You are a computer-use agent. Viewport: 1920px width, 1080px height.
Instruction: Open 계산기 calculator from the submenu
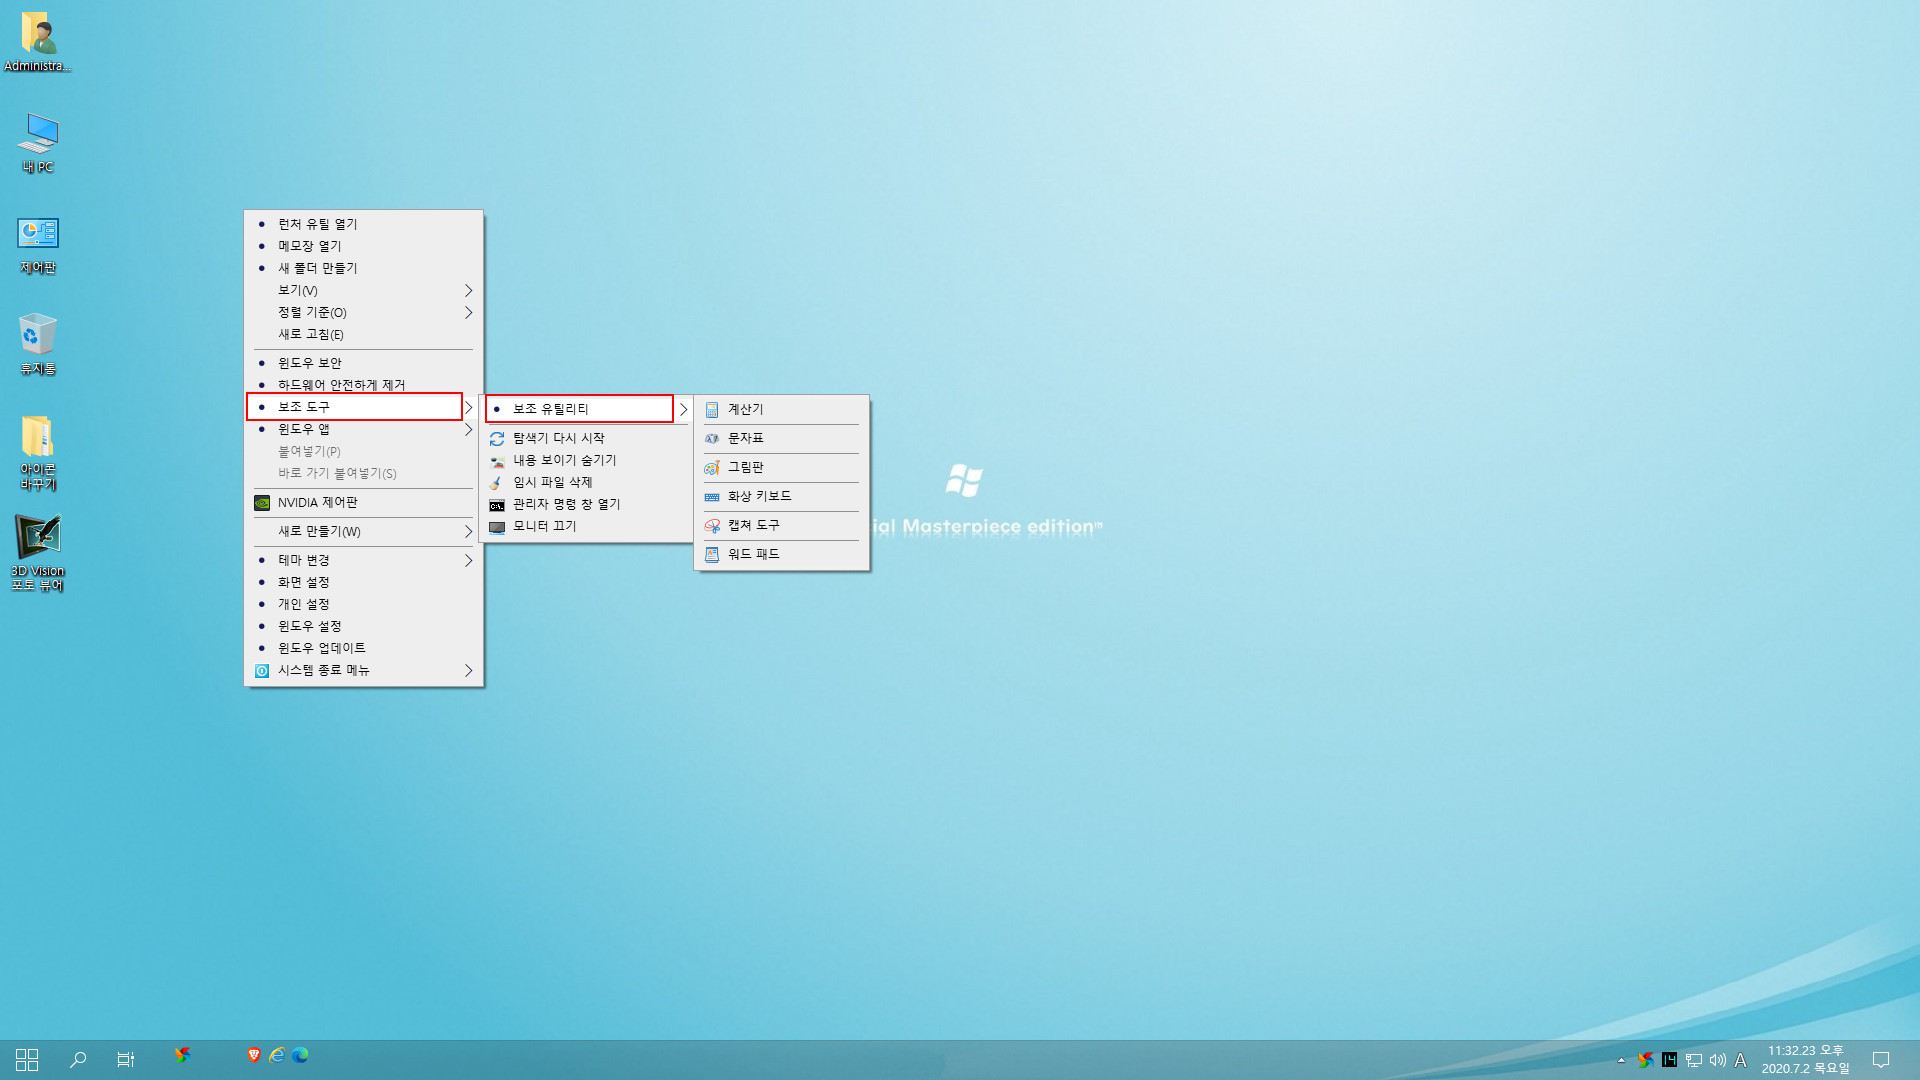coord(781,409)
